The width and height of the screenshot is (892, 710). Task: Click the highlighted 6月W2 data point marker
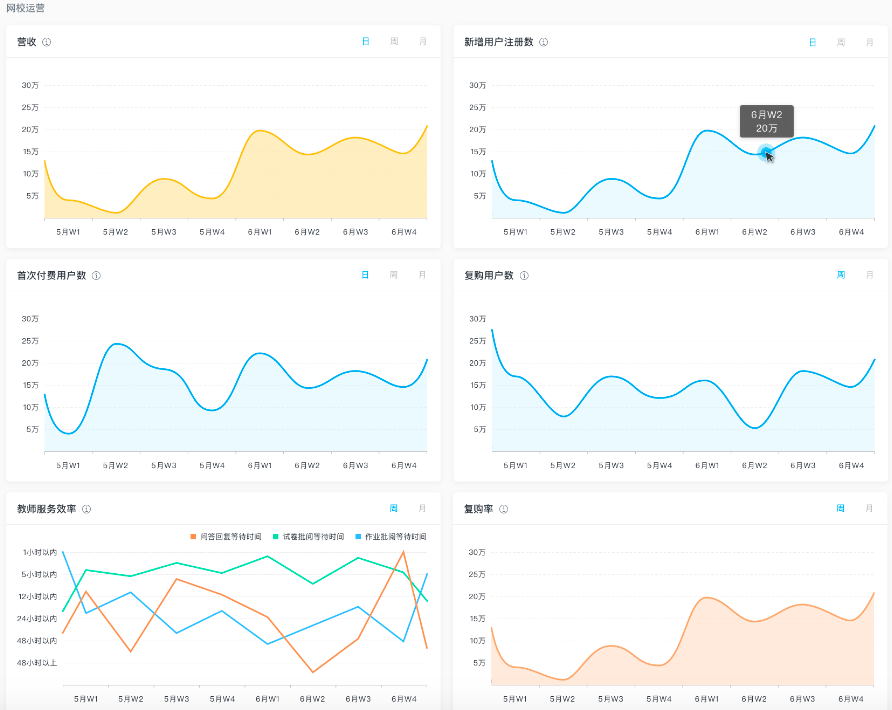(765, 153)
